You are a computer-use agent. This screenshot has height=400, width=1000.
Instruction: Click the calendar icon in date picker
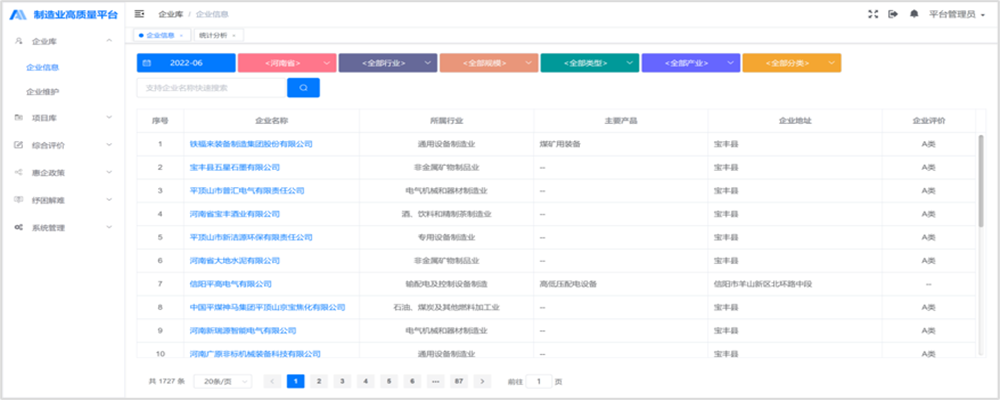(x=147, y=63)
